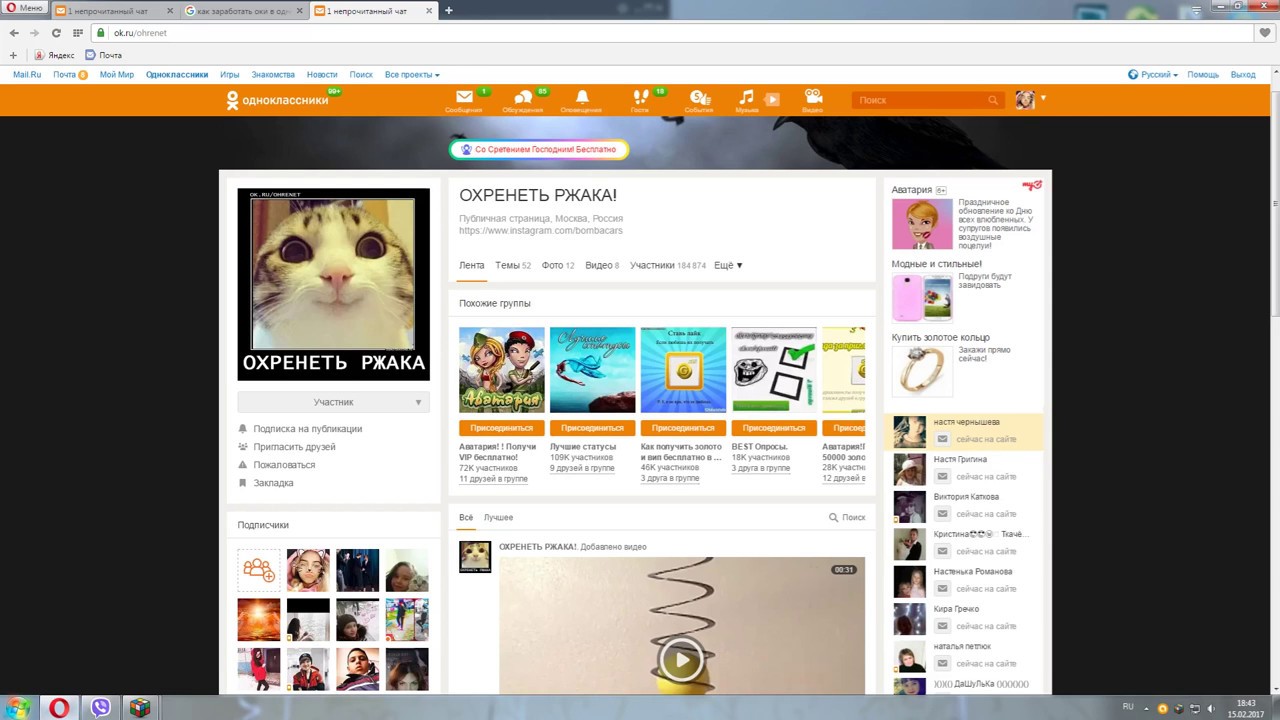Switch to the Лучшее feed filter
Image resolution: width=1280 pixels, height=720 pixels.
point(498,517)
